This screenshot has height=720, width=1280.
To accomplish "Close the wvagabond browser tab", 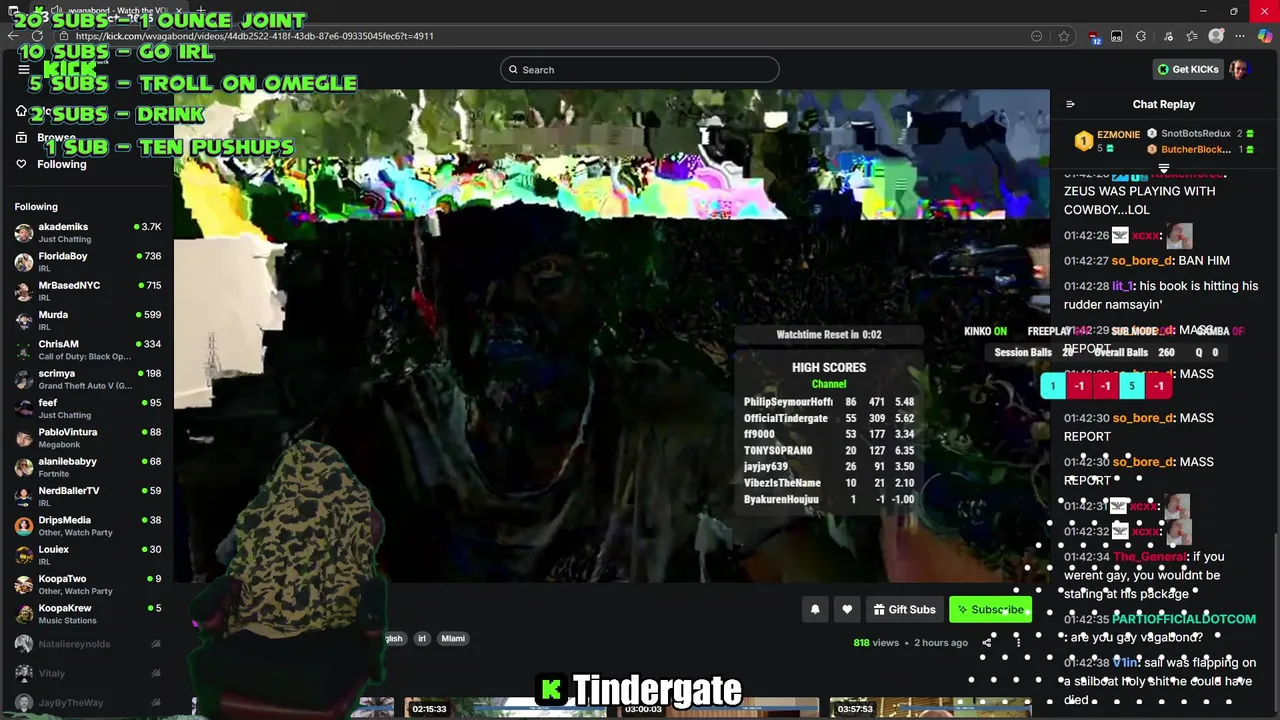I will (x=181, y=11).
